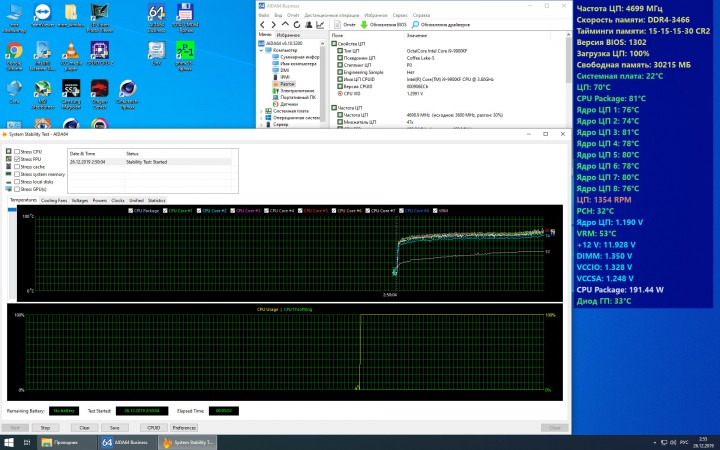Click driver update magnifier button
The image size is (720, 450).
(441, 25)
